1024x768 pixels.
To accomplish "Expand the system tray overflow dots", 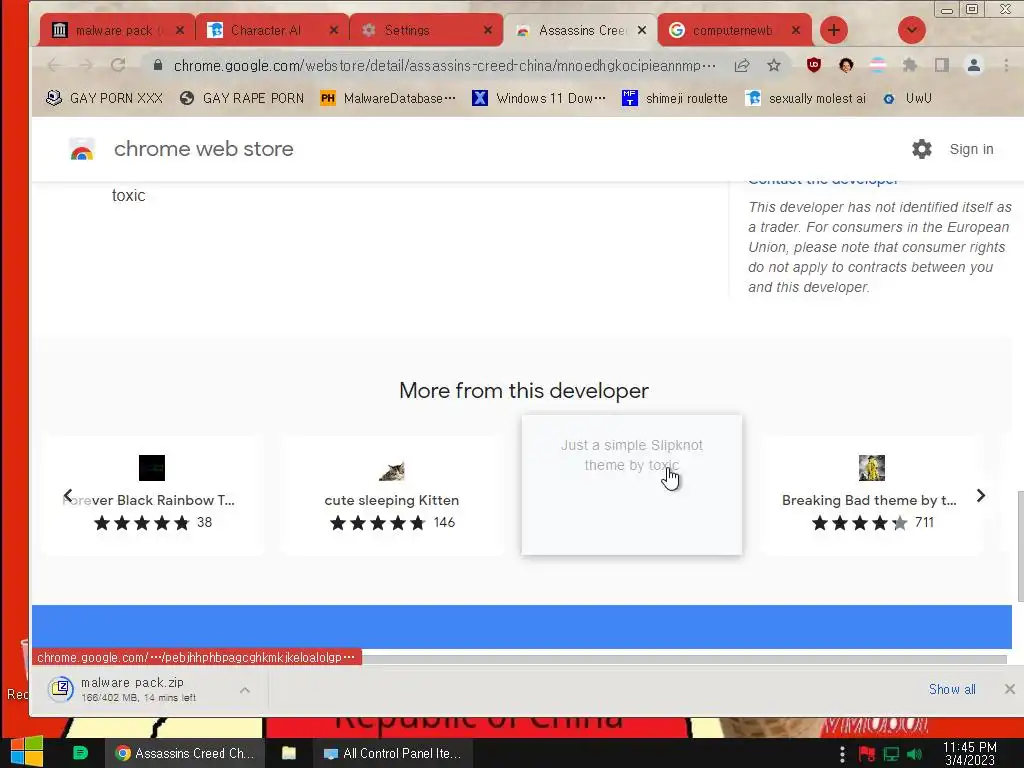I will pos(842,754).
